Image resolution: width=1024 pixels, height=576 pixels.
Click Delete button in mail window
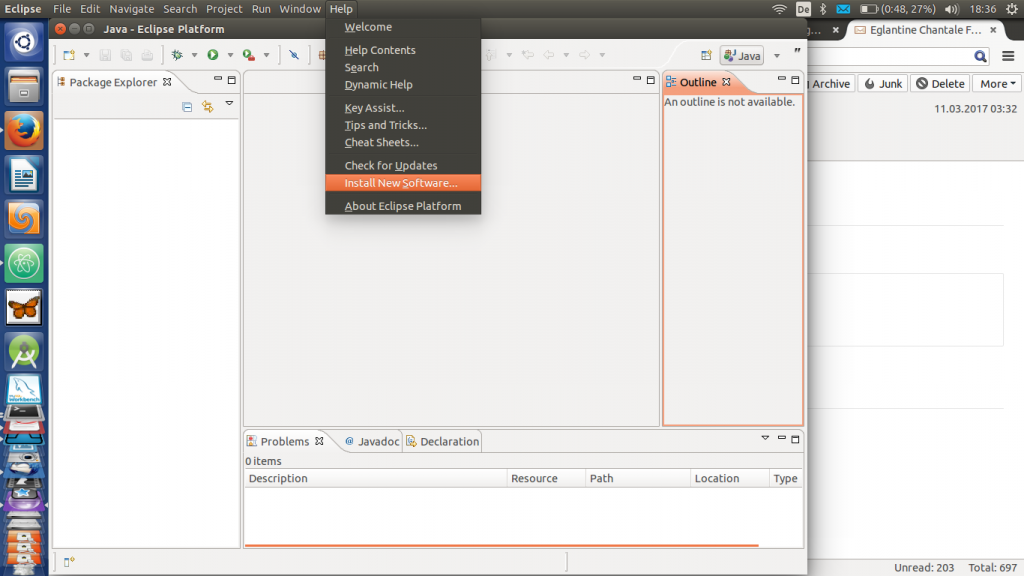(940, 84)
